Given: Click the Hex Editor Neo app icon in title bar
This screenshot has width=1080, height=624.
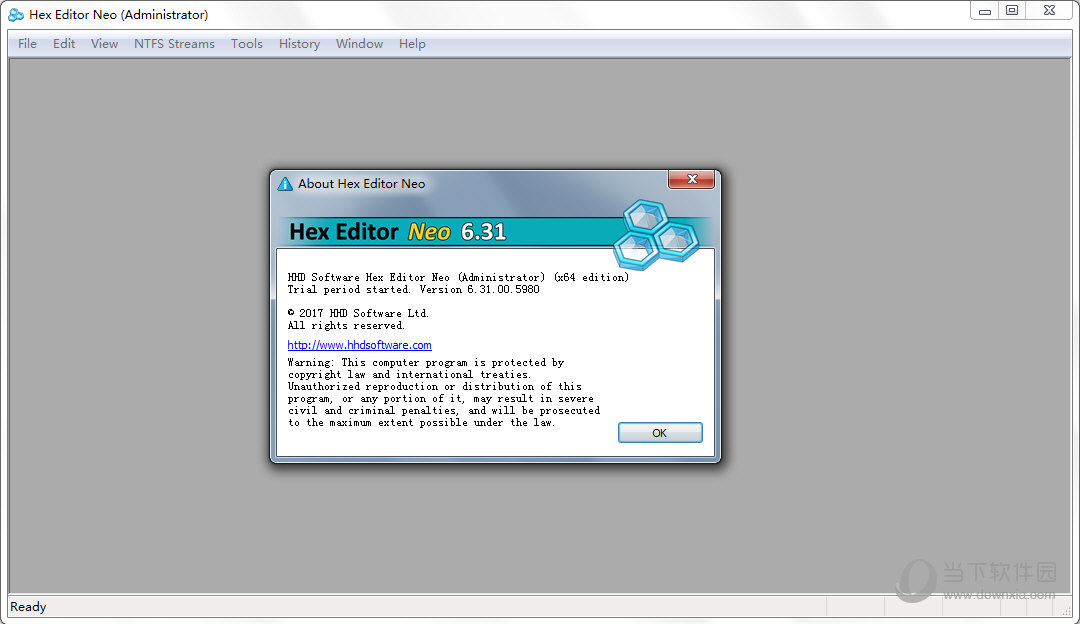Looking at the screenshot, I should (16, 14).
